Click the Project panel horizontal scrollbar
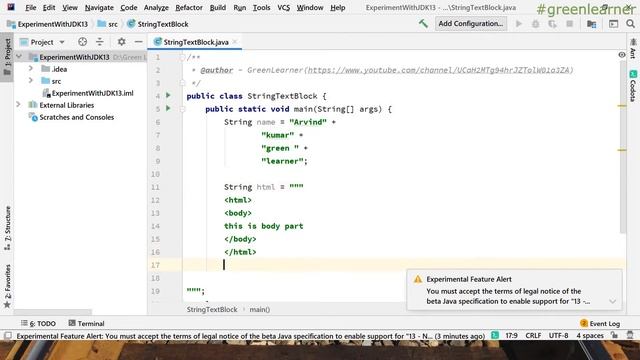Image resolution: width=640 pixels, height=360 pixels. (x=53, y=312)
